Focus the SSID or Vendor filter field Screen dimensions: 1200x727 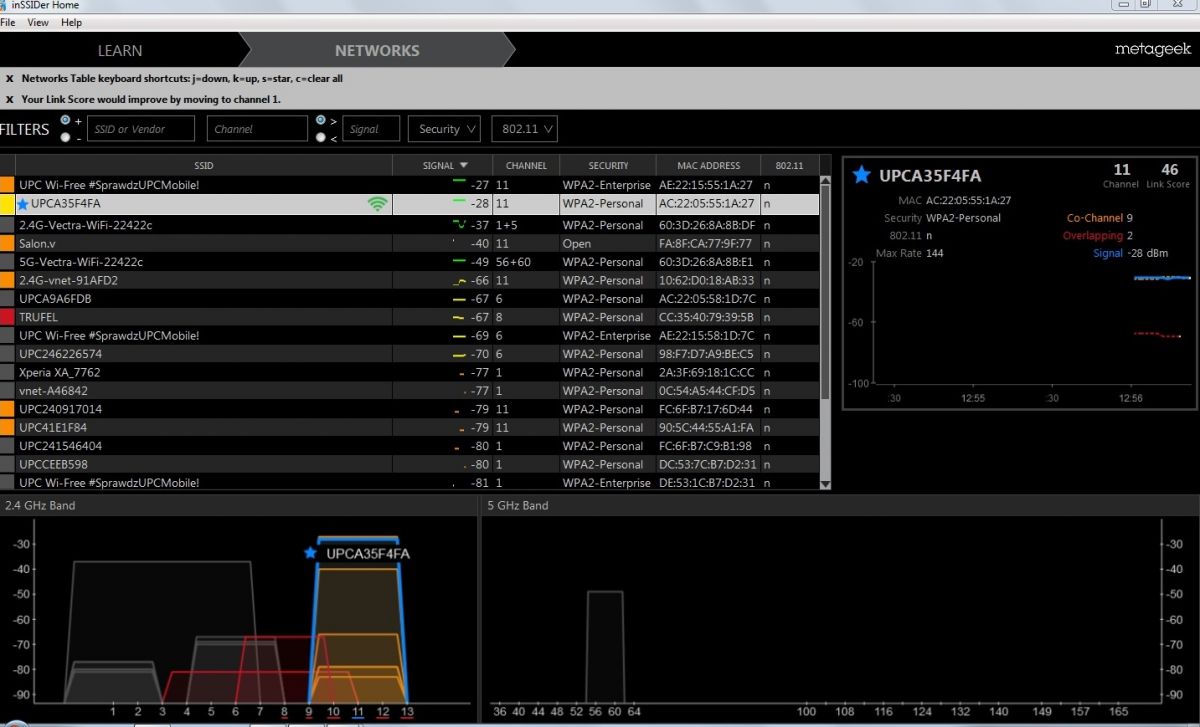pos(141,129)
